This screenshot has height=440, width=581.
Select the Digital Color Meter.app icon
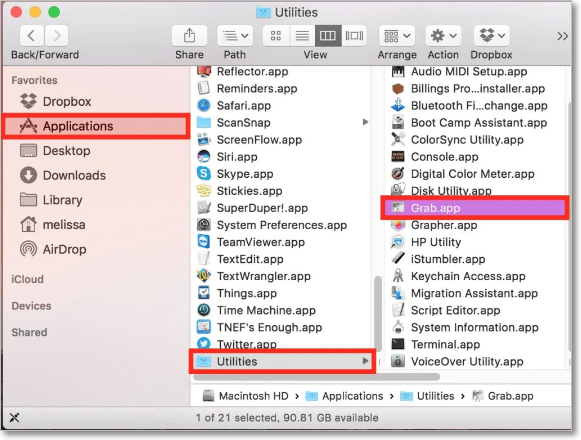pos(398,173)
